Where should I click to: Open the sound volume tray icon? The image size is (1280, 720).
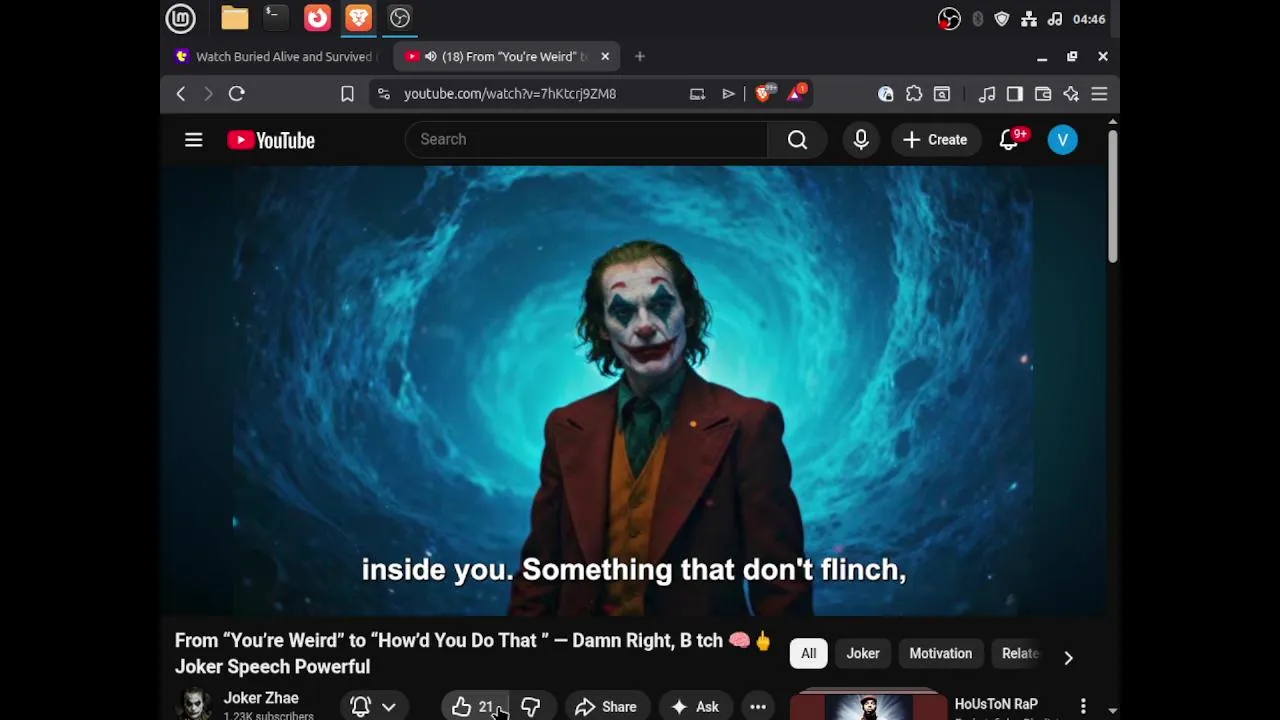tap(1055, 19)
